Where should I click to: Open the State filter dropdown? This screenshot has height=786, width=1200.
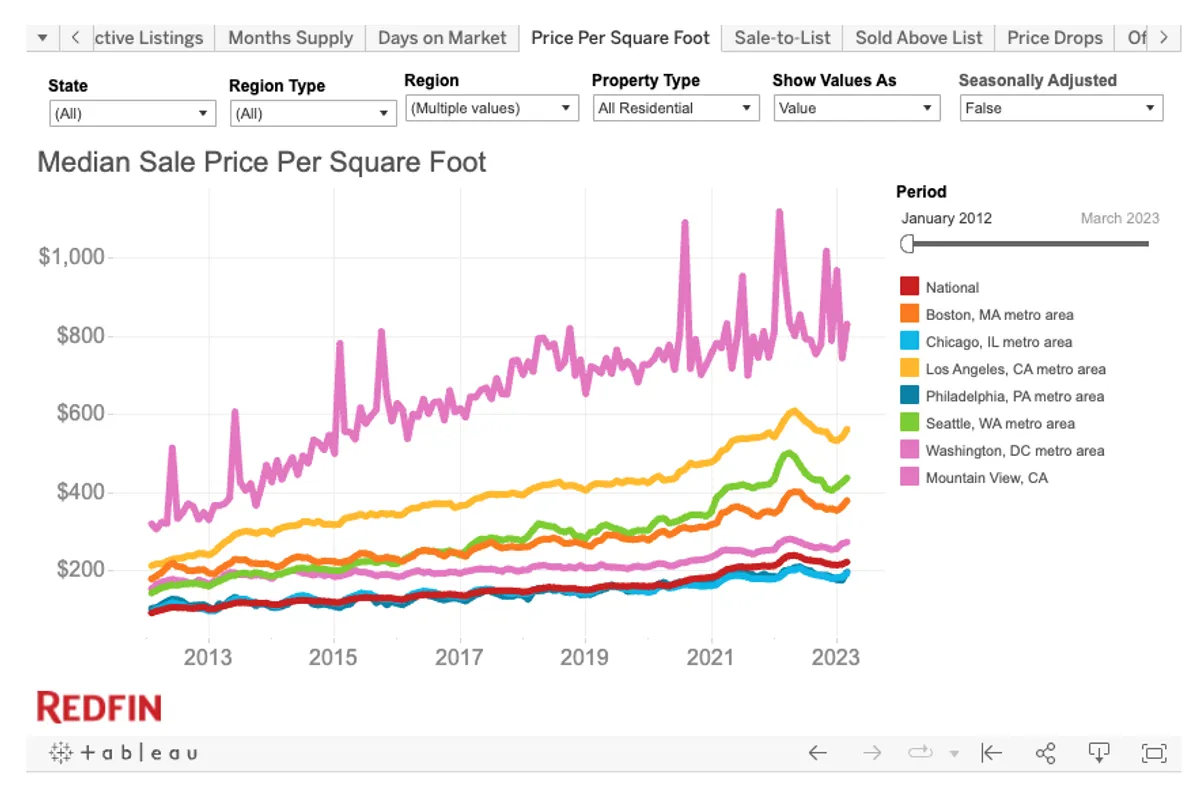[x=132, y=113]
